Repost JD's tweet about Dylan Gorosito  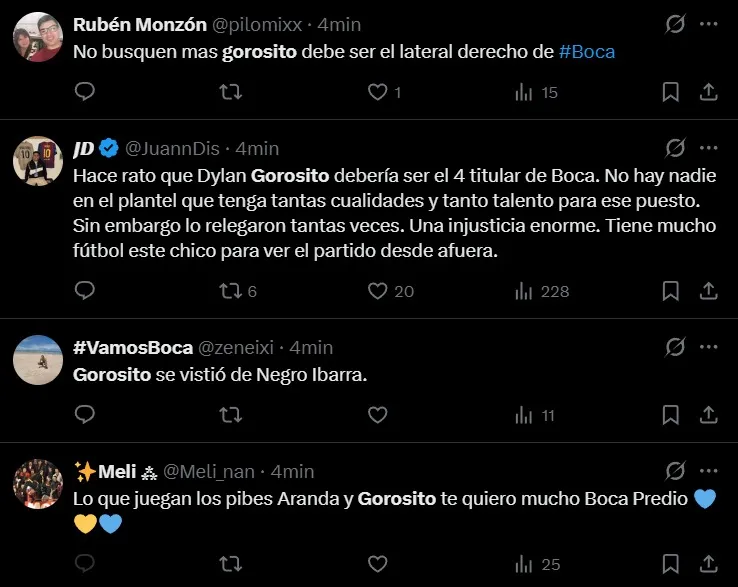coord(230,291)
